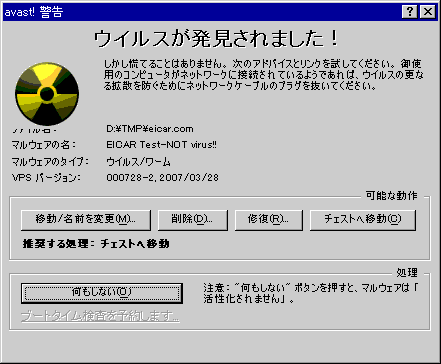
Task: Click the avast! 警告 title bar text
Action: [34, 12]
